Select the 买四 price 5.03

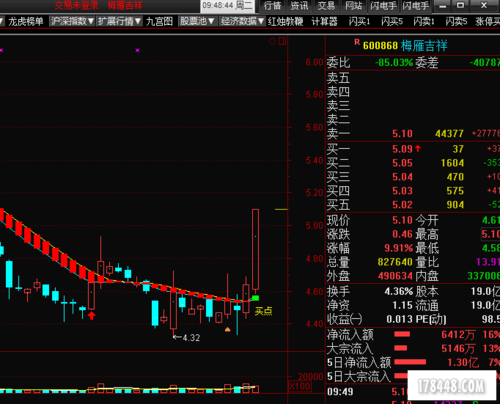point(402,191)
